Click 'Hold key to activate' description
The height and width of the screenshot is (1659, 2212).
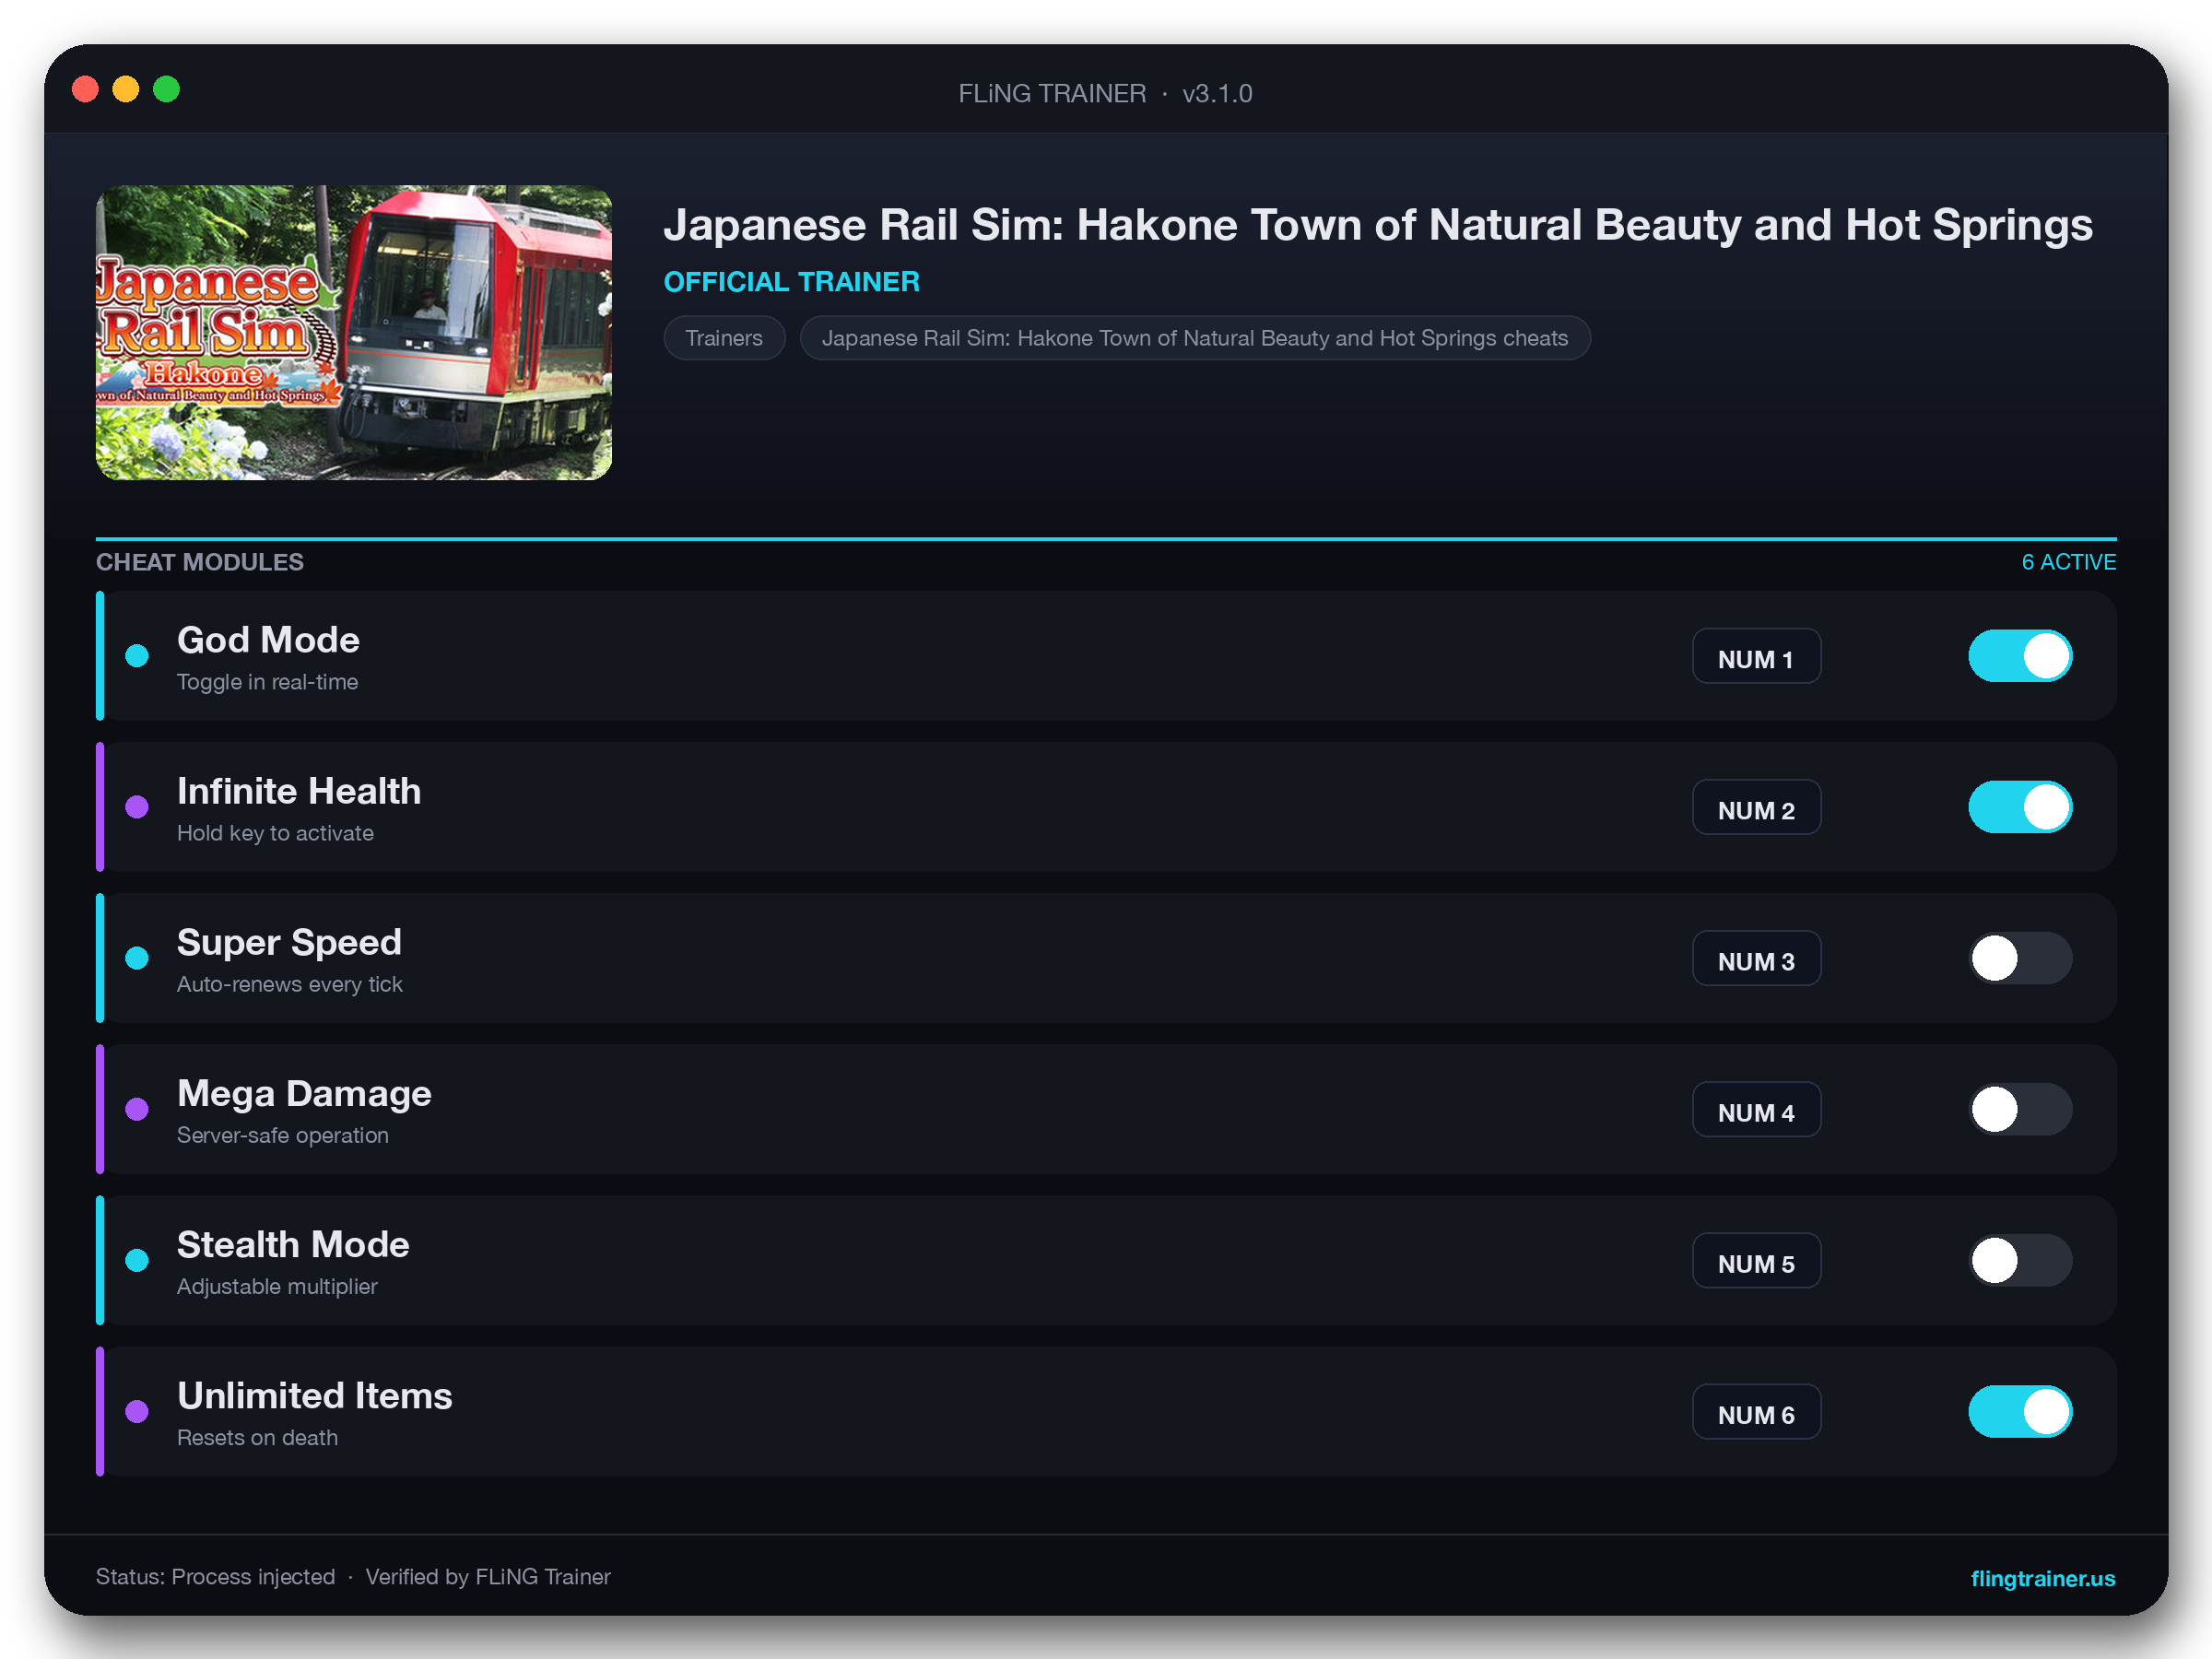click(x=275, y=833)
